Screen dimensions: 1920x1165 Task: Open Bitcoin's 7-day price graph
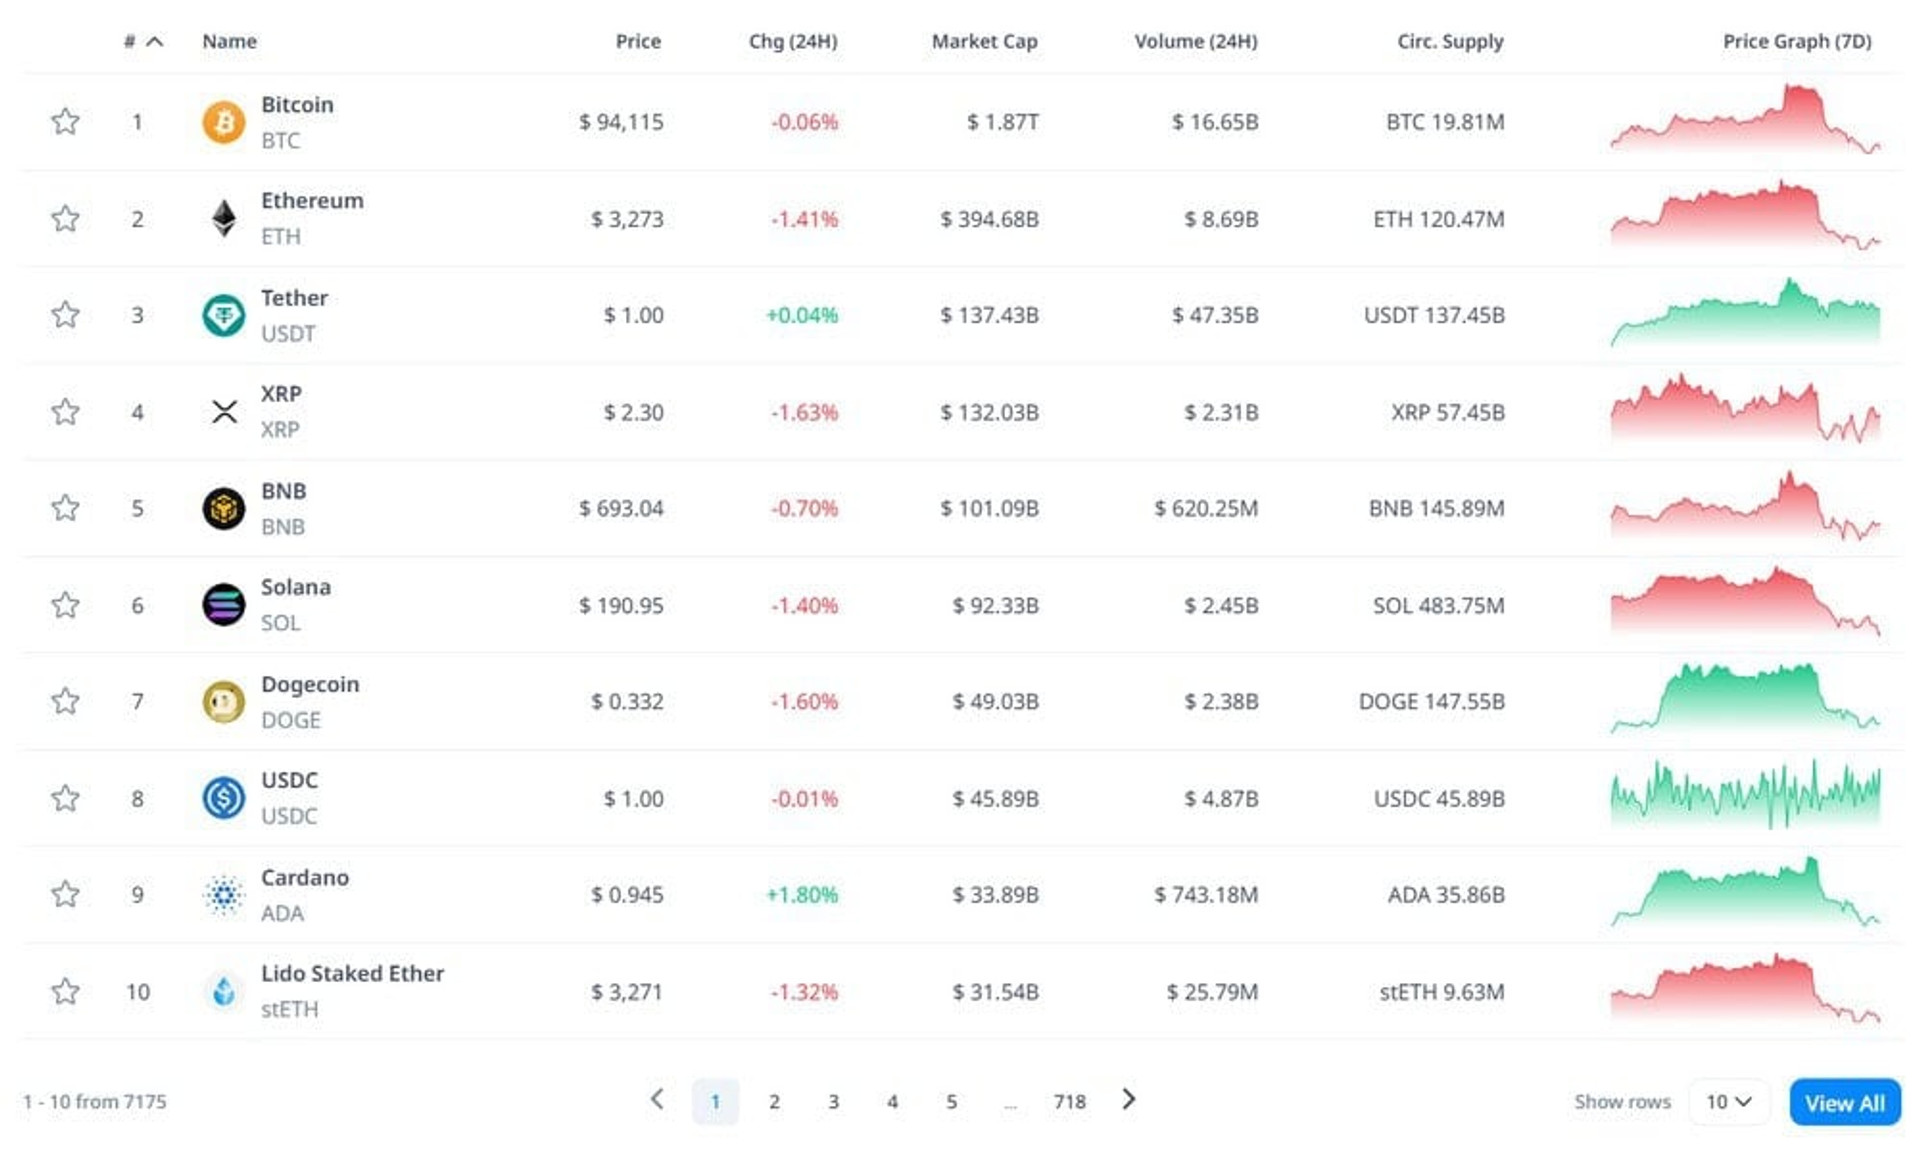tap(1745, 120)
